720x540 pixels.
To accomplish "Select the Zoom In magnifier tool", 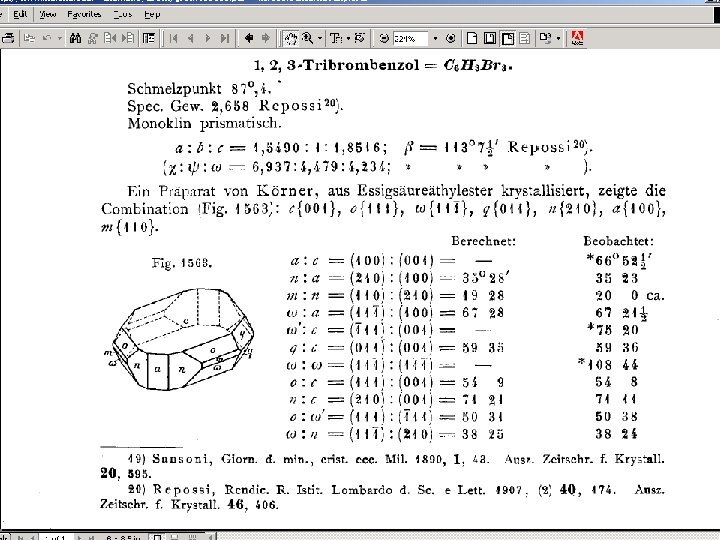I will tap(307, 38).
